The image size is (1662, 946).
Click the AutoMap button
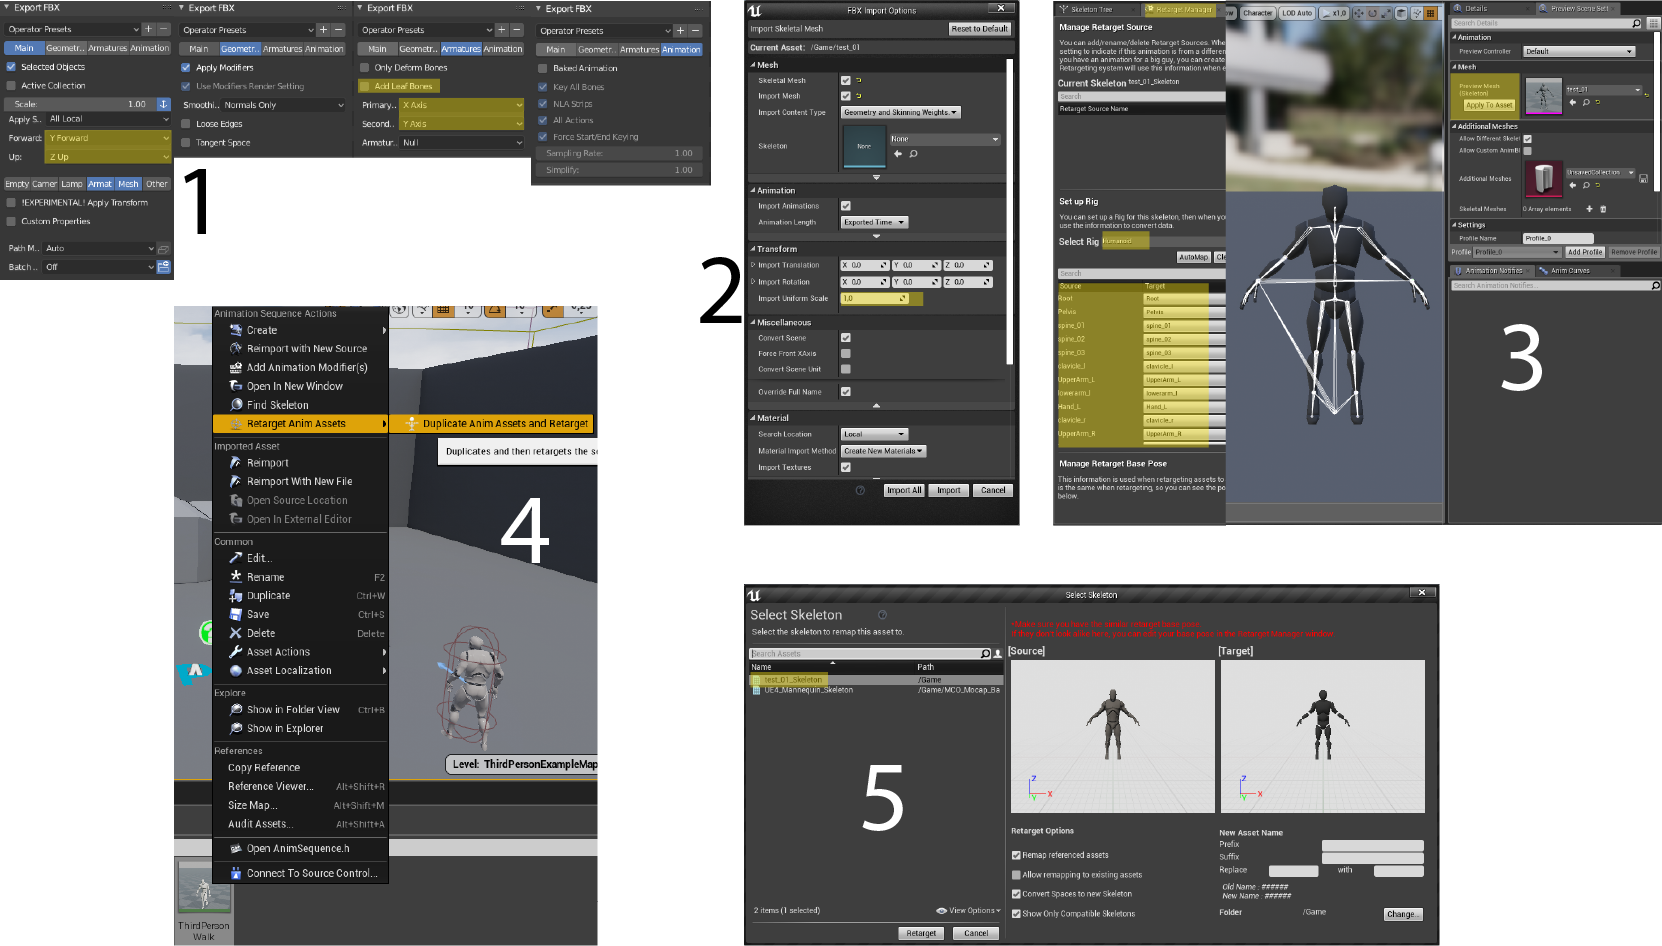pyautogui.click(x=1193, y=257)
